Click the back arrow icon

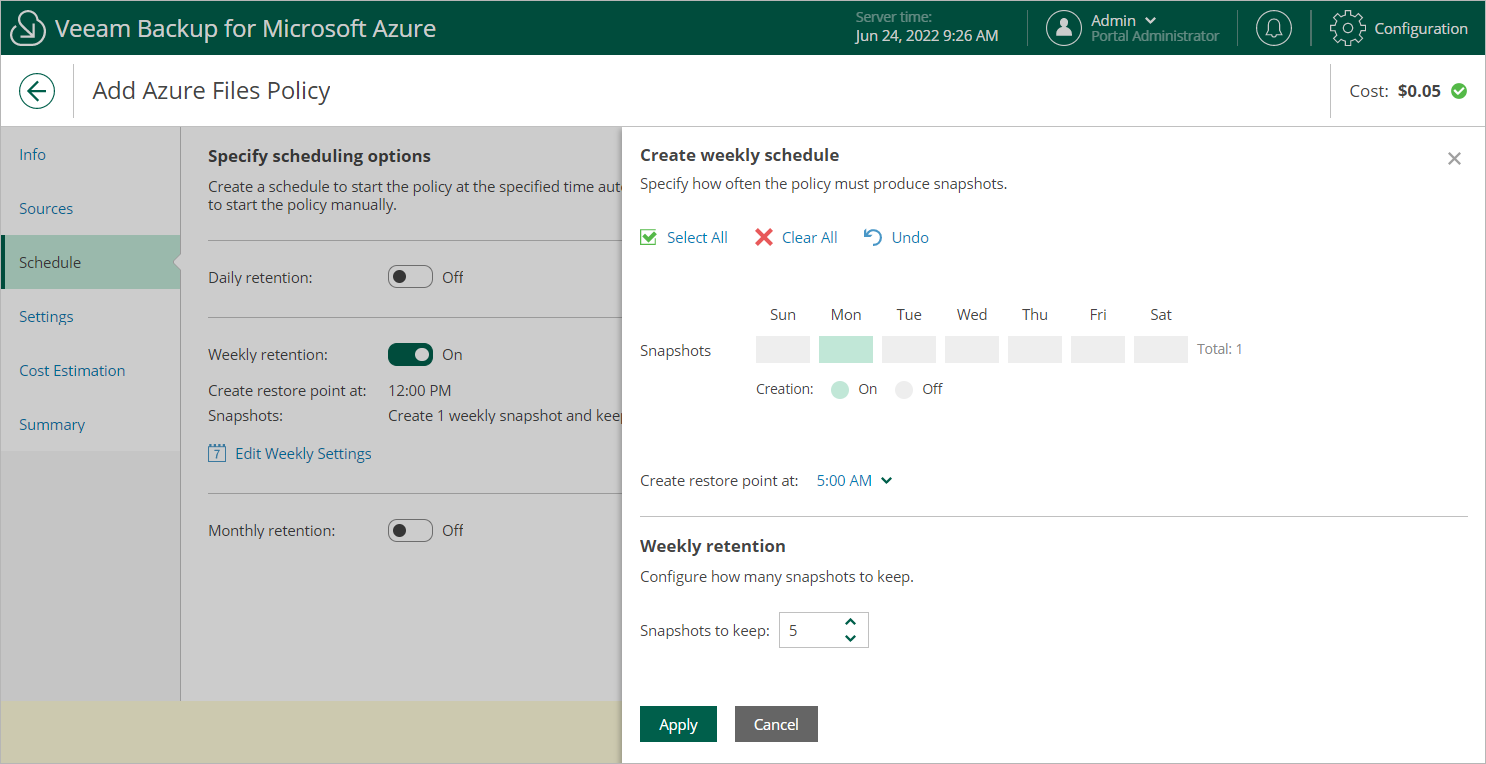(x=37, y=92)
